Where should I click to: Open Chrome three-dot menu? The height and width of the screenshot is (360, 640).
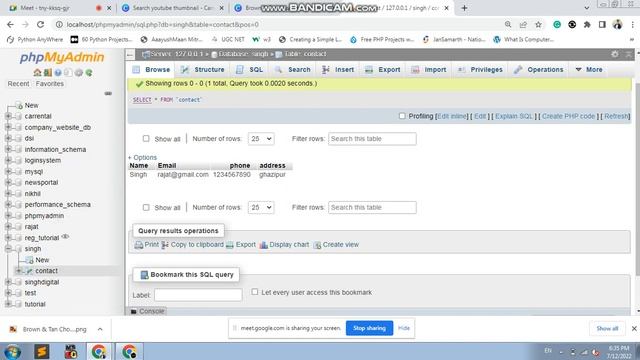coord(632,24)
